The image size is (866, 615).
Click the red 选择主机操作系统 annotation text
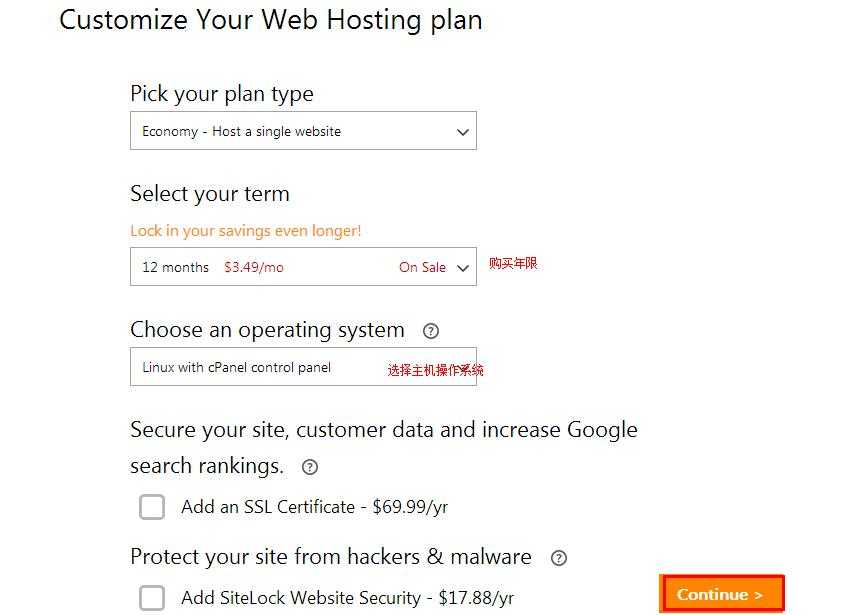[435, 370]
